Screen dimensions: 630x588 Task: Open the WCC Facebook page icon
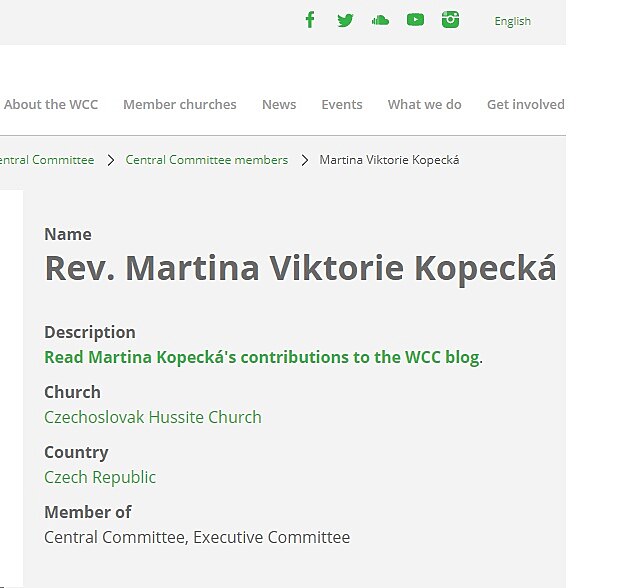point(310,20)
